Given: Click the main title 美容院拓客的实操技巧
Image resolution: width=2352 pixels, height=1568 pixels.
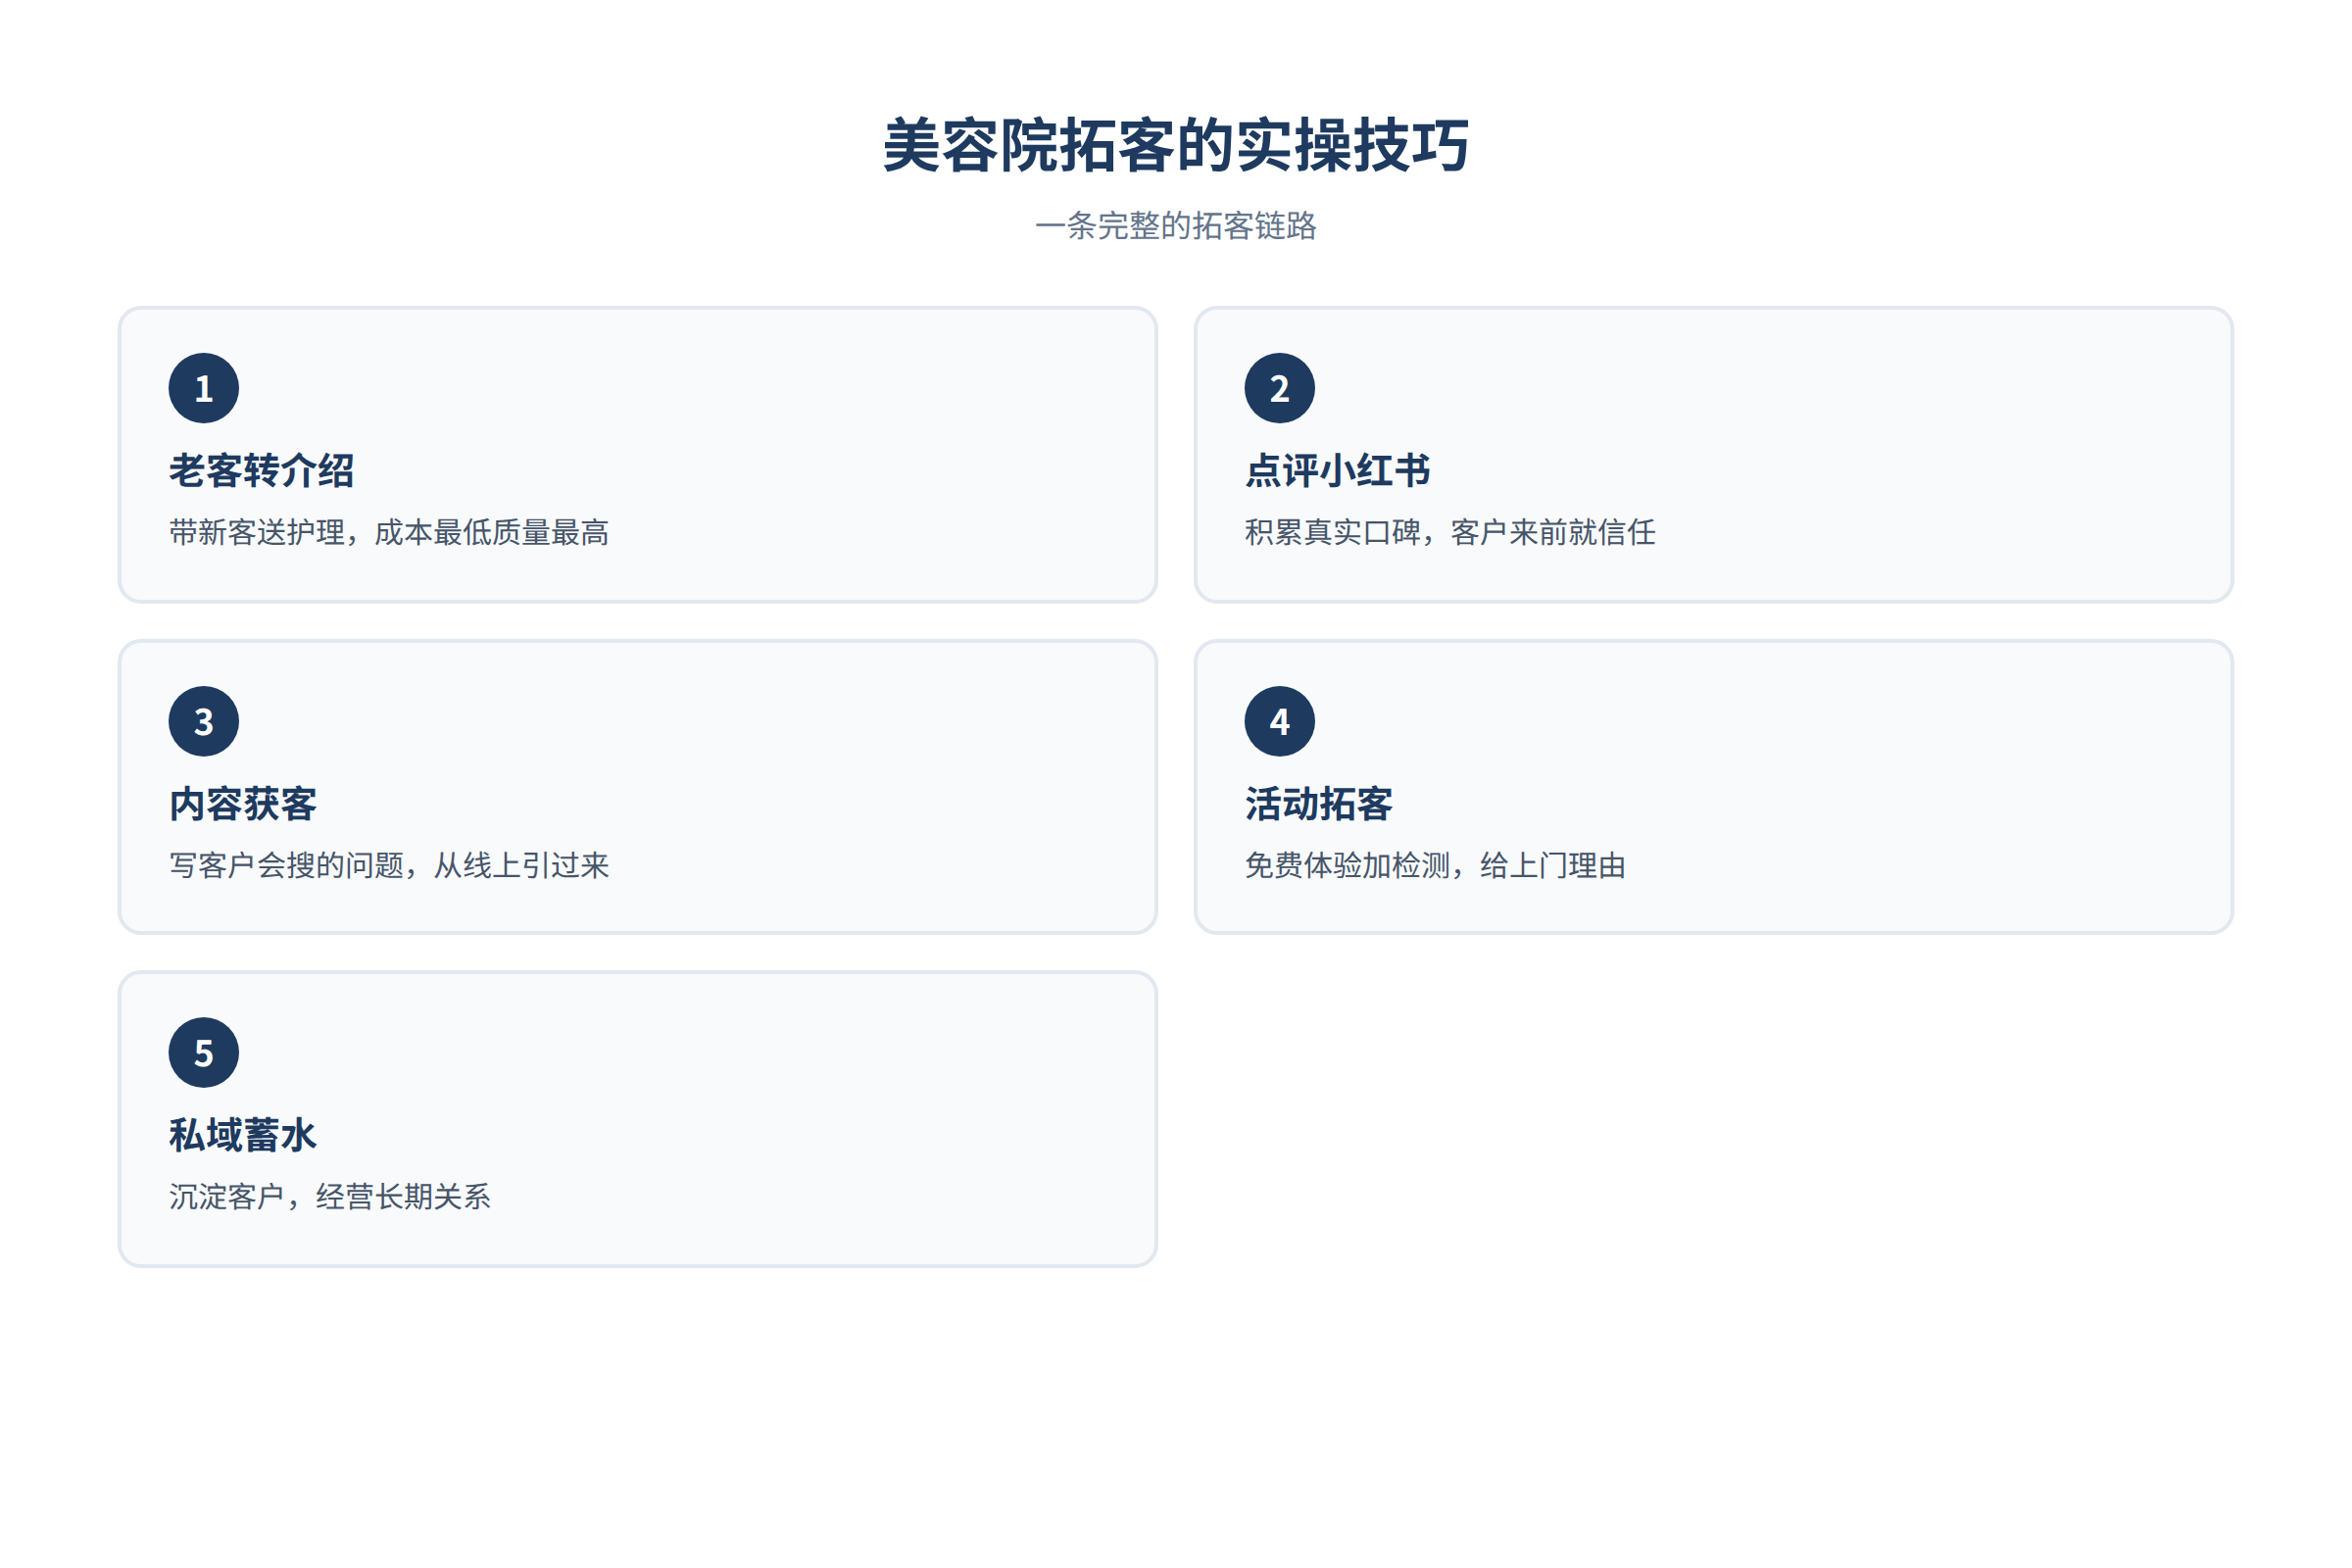Looking at the screenshot, I should click(1176, 146).
